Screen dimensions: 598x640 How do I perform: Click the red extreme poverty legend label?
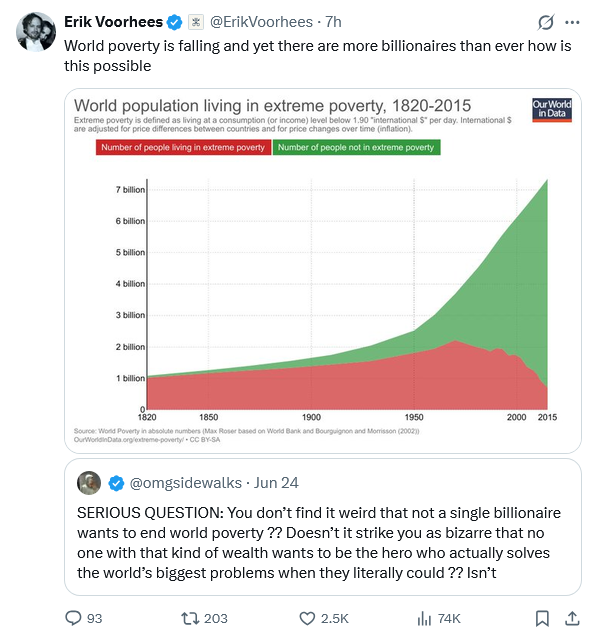coord(183,147)
